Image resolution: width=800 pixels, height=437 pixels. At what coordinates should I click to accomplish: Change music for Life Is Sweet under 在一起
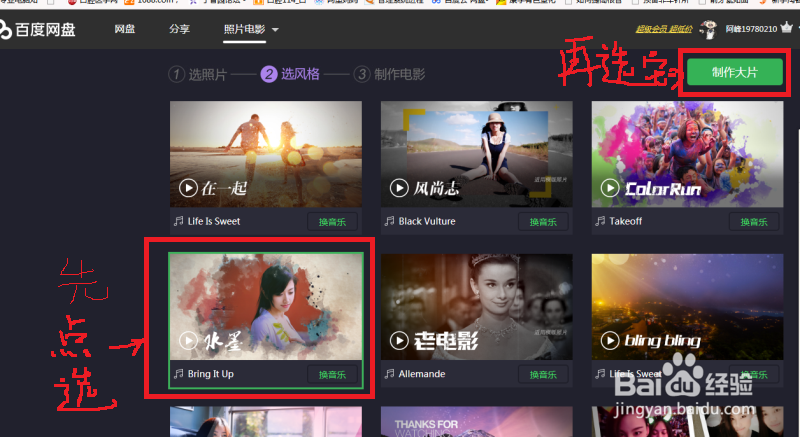[x=332, y=222]
